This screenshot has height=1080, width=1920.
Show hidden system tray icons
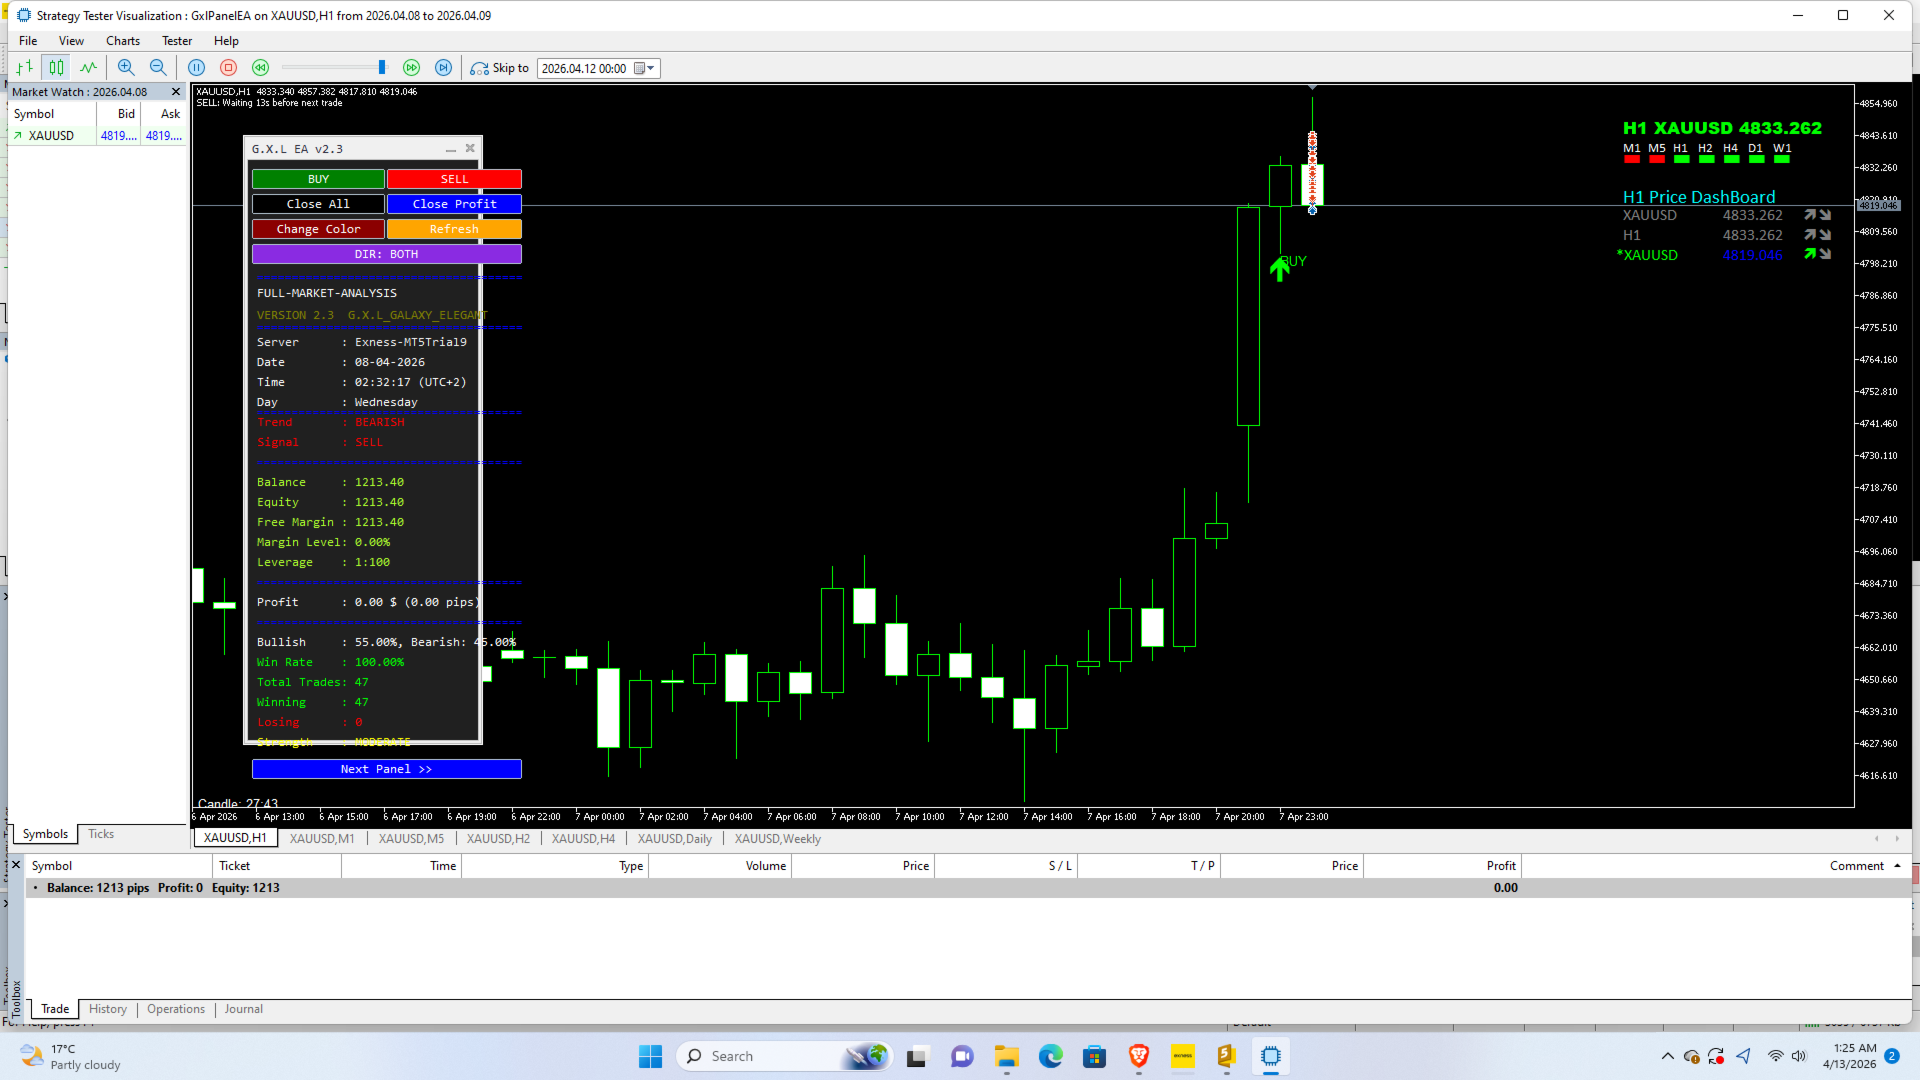click(x=1667, y=1056)
